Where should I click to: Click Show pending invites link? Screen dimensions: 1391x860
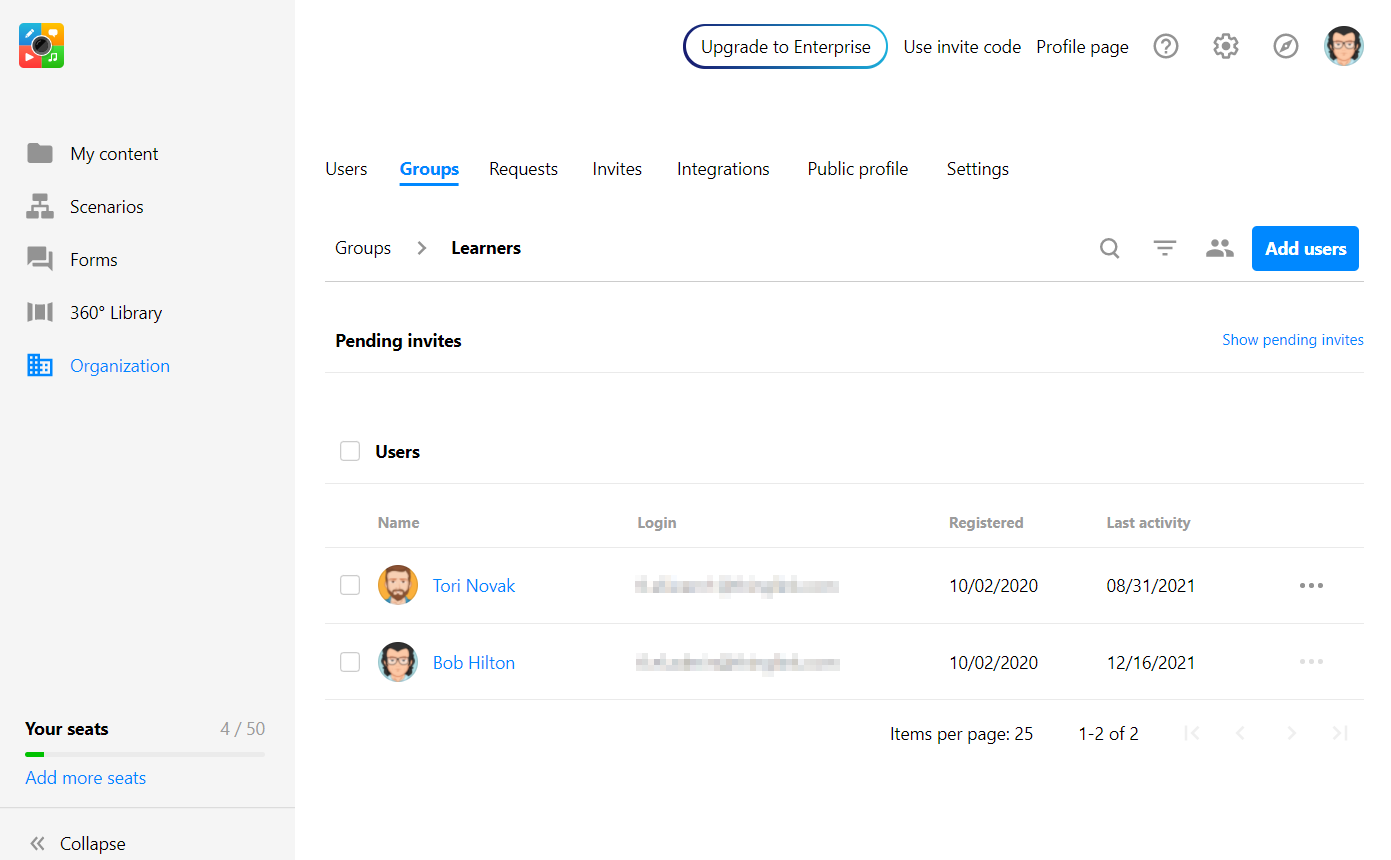point(1293,340)
